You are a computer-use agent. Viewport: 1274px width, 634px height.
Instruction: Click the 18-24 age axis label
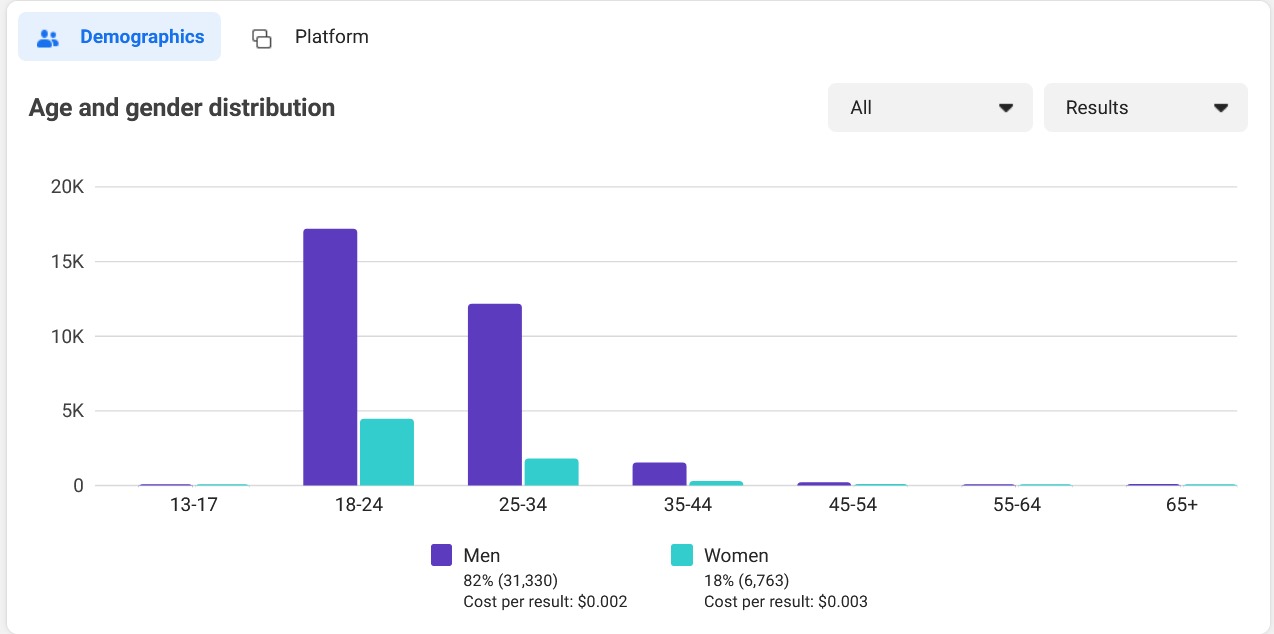tap(358, 505)
